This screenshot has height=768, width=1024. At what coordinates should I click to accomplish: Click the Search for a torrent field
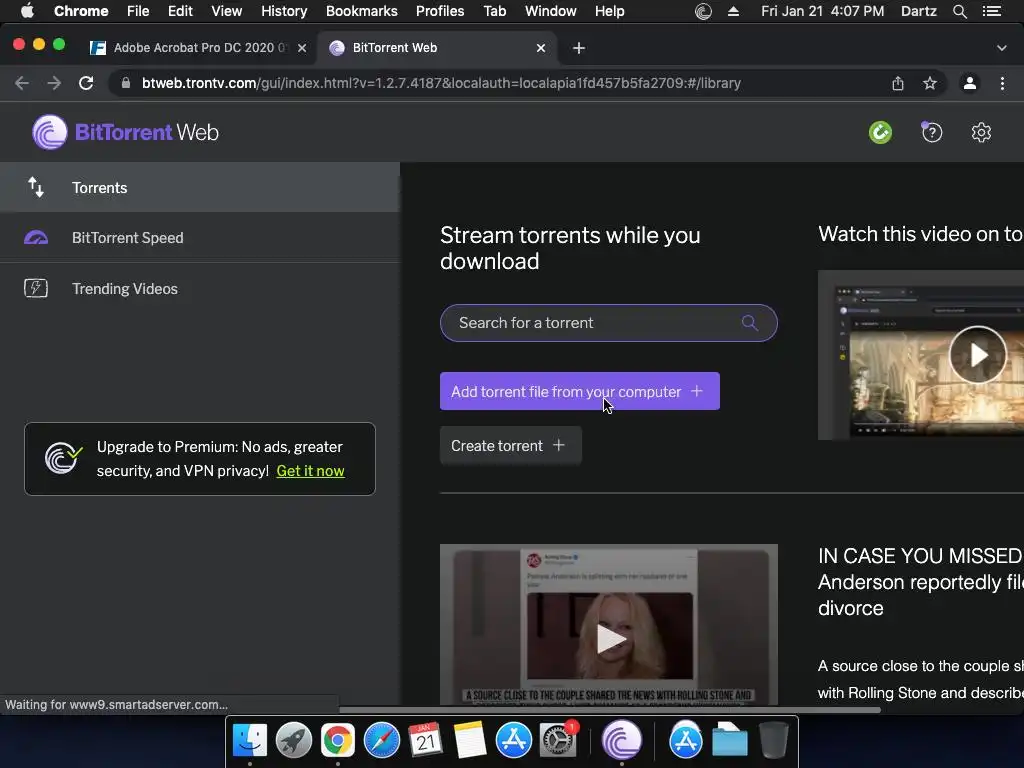(609, 323)
